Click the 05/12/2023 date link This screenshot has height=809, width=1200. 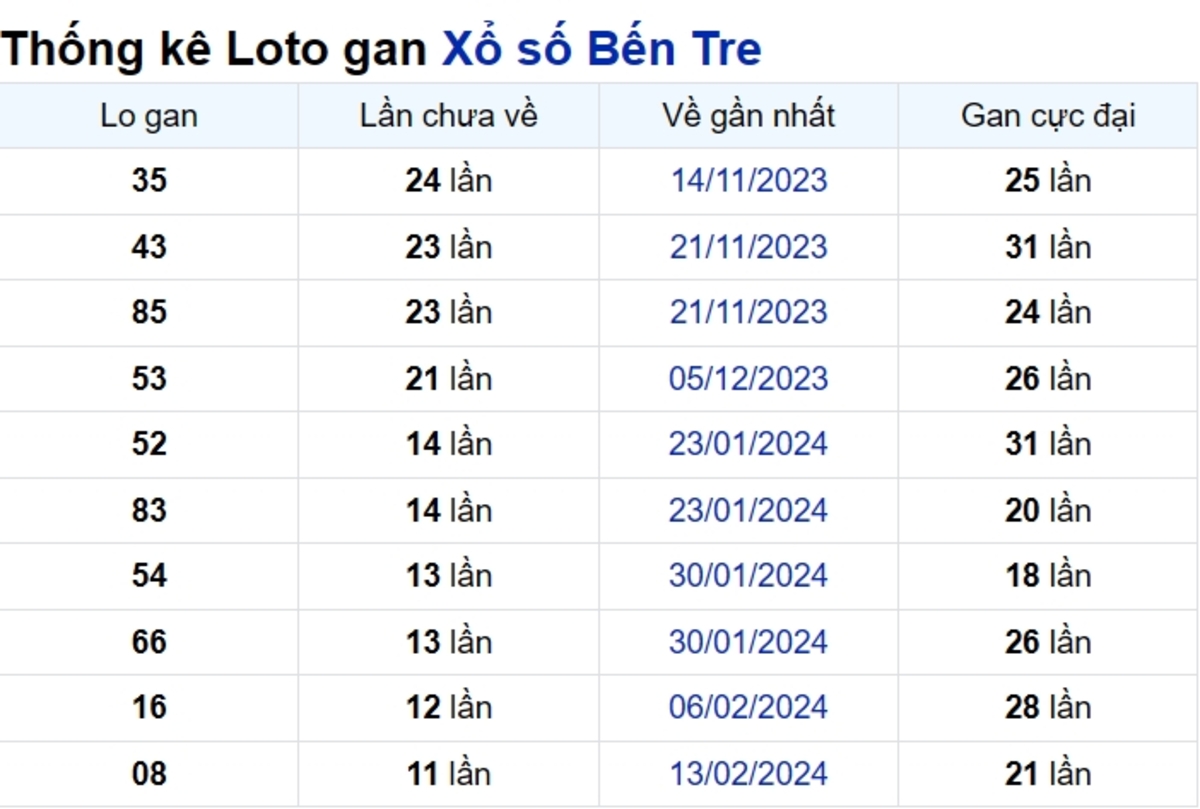coord(749,379)
